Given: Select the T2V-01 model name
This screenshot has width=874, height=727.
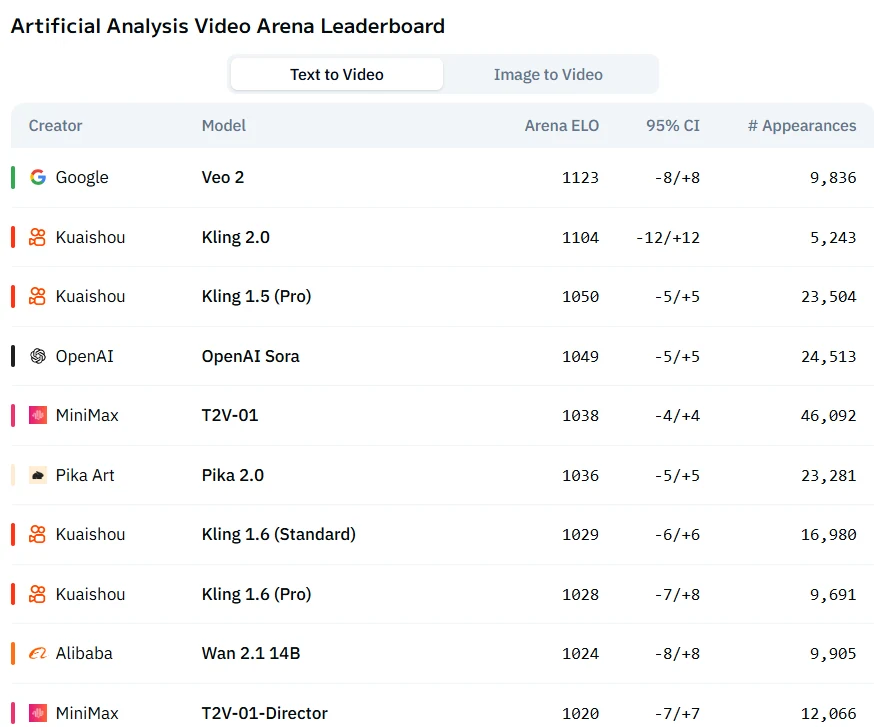Looking at the screenshot, I should [230, 415].
